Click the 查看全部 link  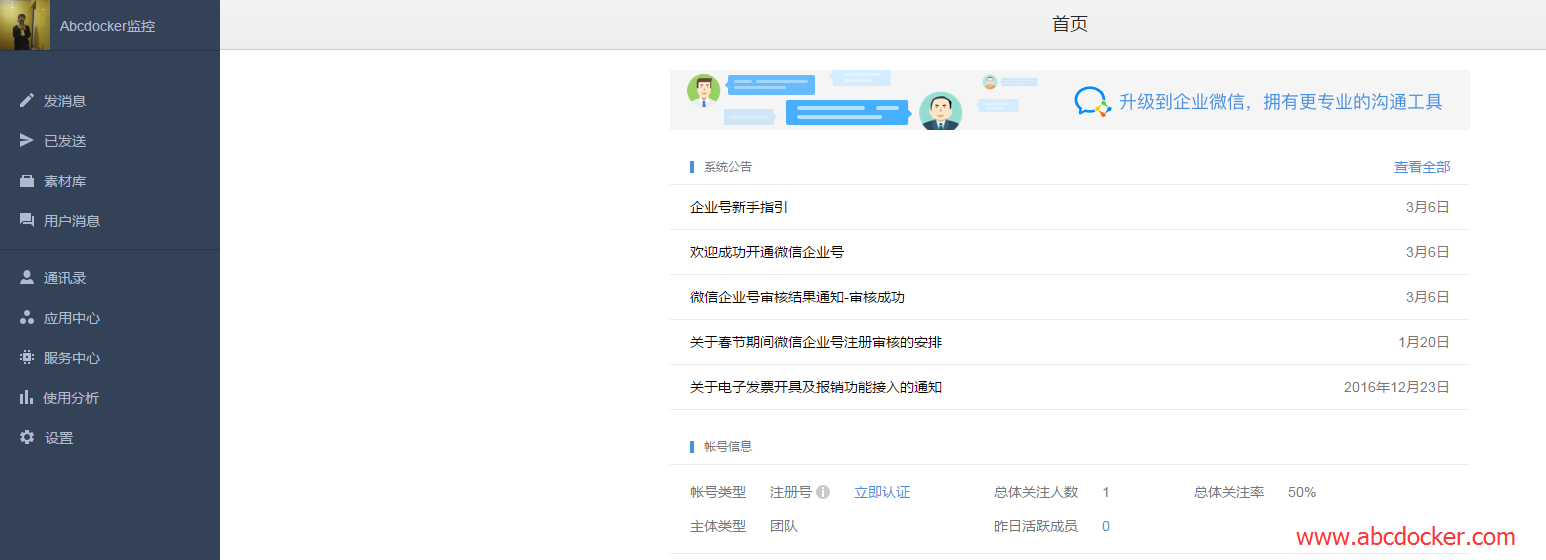(x=1422, y=167)
